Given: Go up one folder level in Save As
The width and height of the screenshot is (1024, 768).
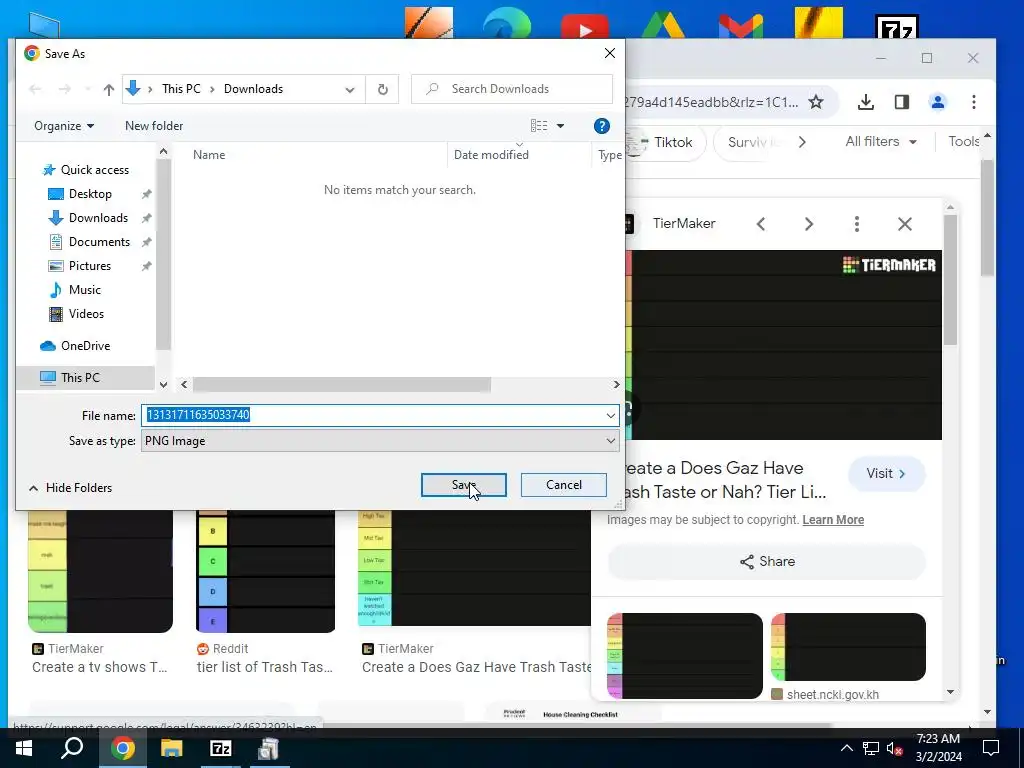Looking at the screenshot, I should (x=108, y=89).
